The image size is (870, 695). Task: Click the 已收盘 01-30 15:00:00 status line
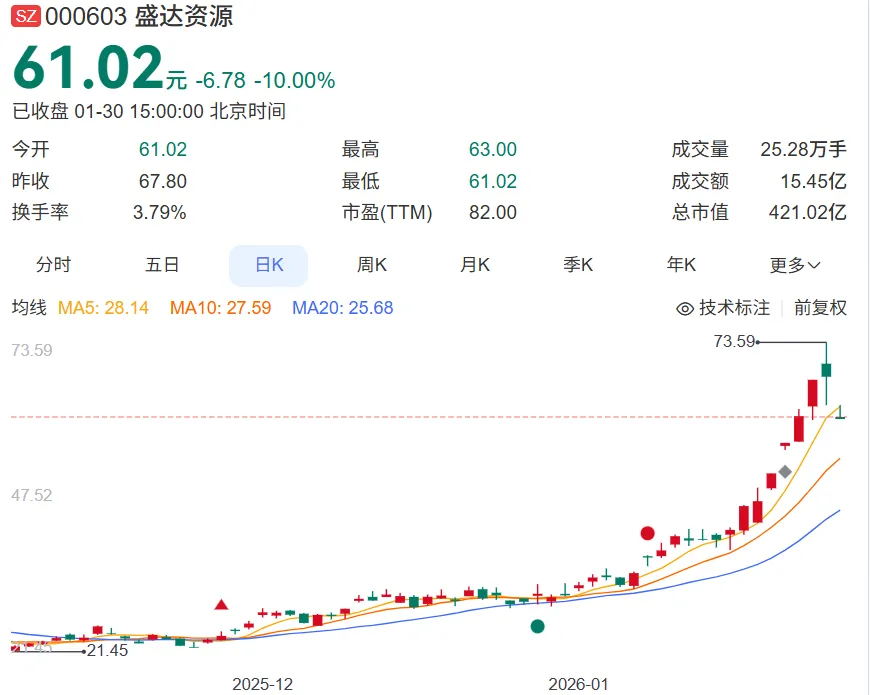(x=149, y=111)
